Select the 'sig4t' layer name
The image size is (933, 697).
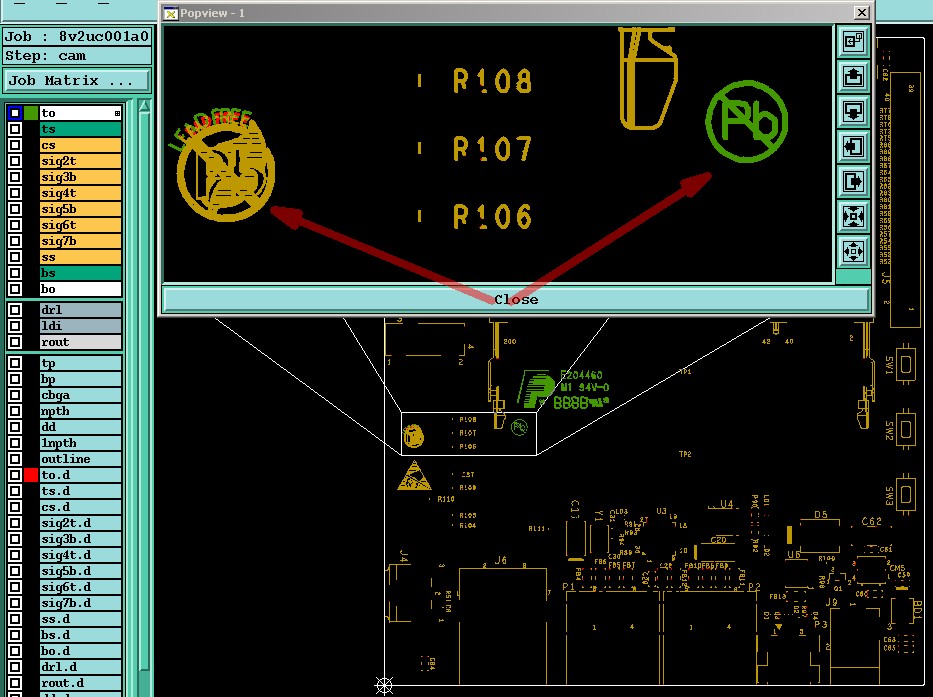pos(80,193)
